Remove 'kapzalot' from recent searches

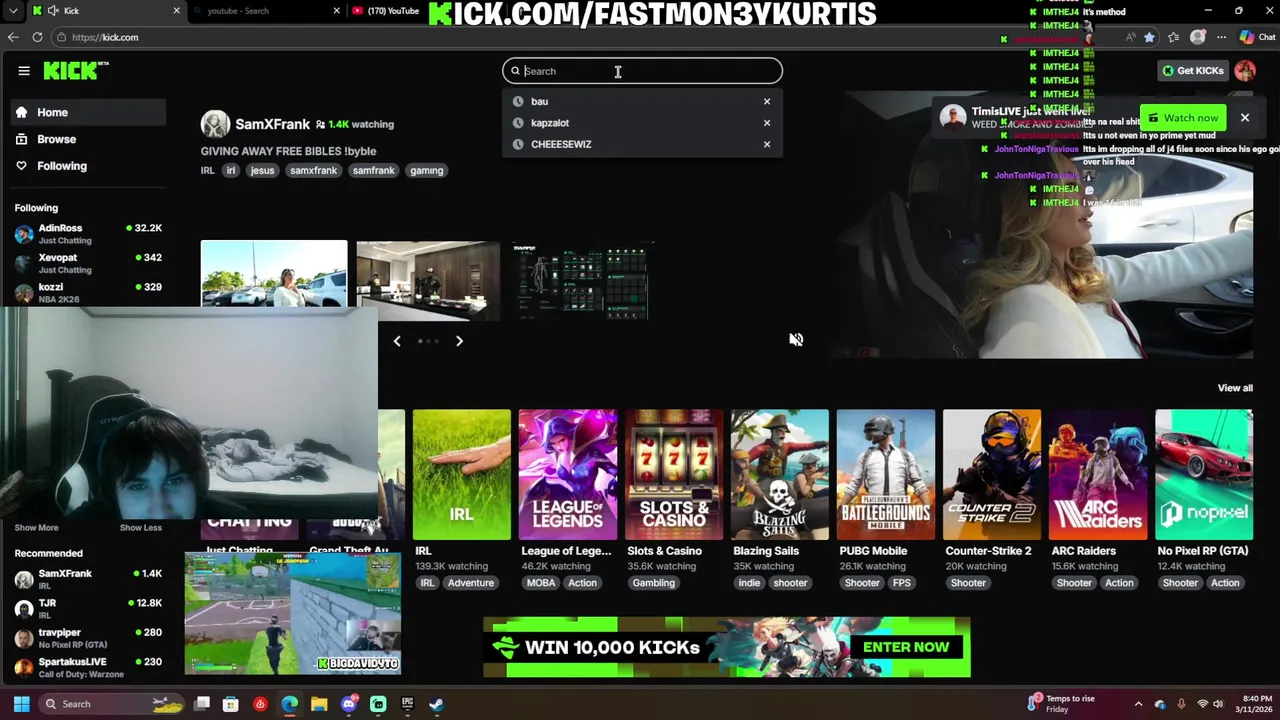click(767, 123)
